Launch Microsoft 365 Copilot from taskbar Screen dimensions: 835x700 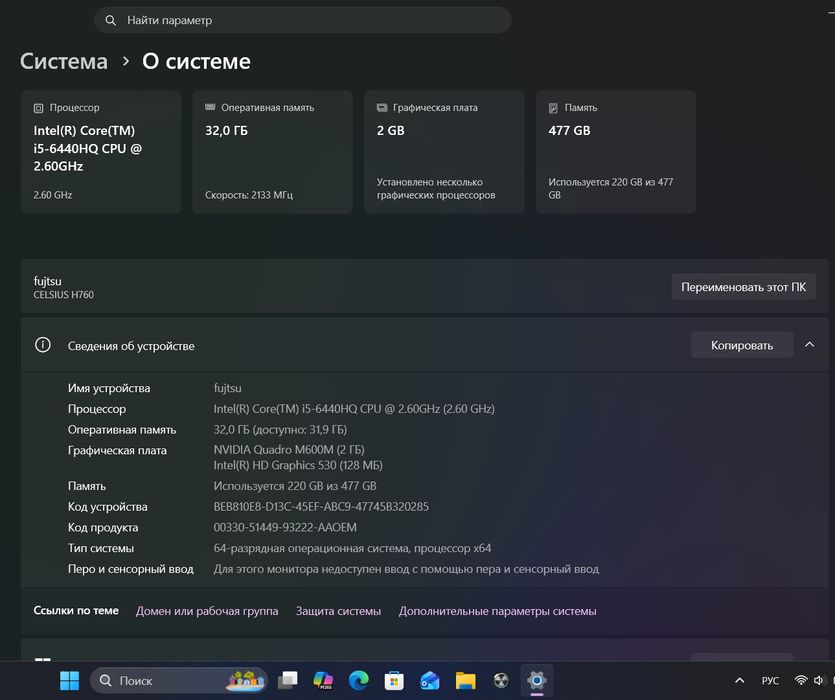pyautogui.click(x=323, y=680)
